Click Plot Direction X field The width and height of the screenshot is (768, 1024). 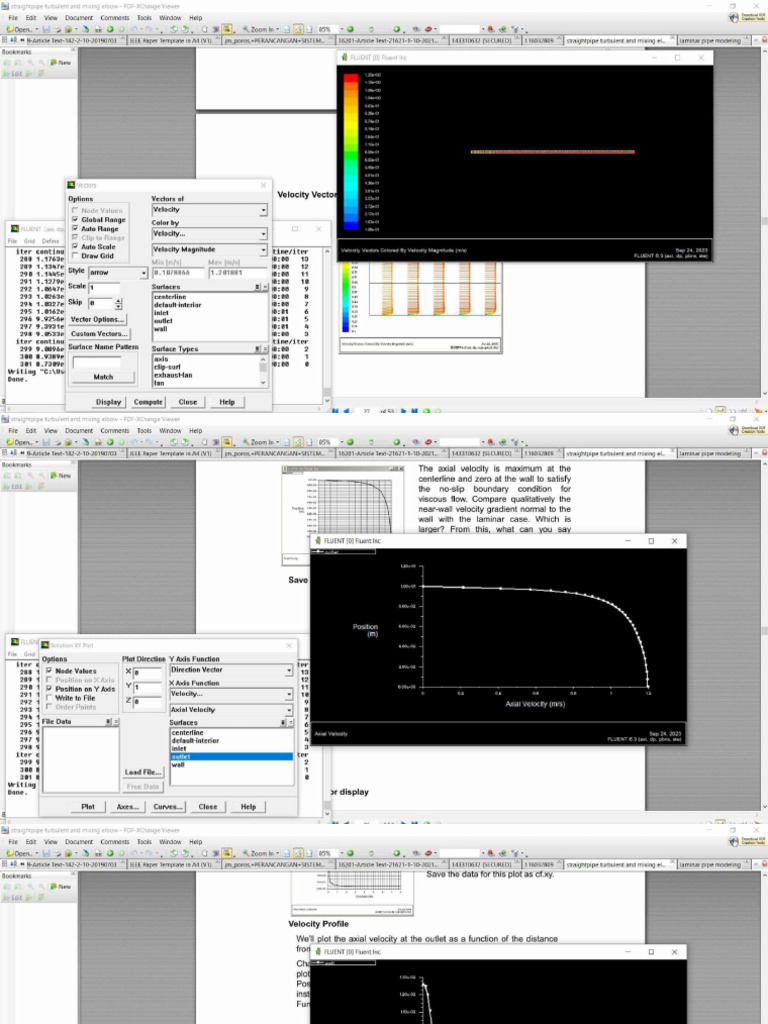click(148, 672)
